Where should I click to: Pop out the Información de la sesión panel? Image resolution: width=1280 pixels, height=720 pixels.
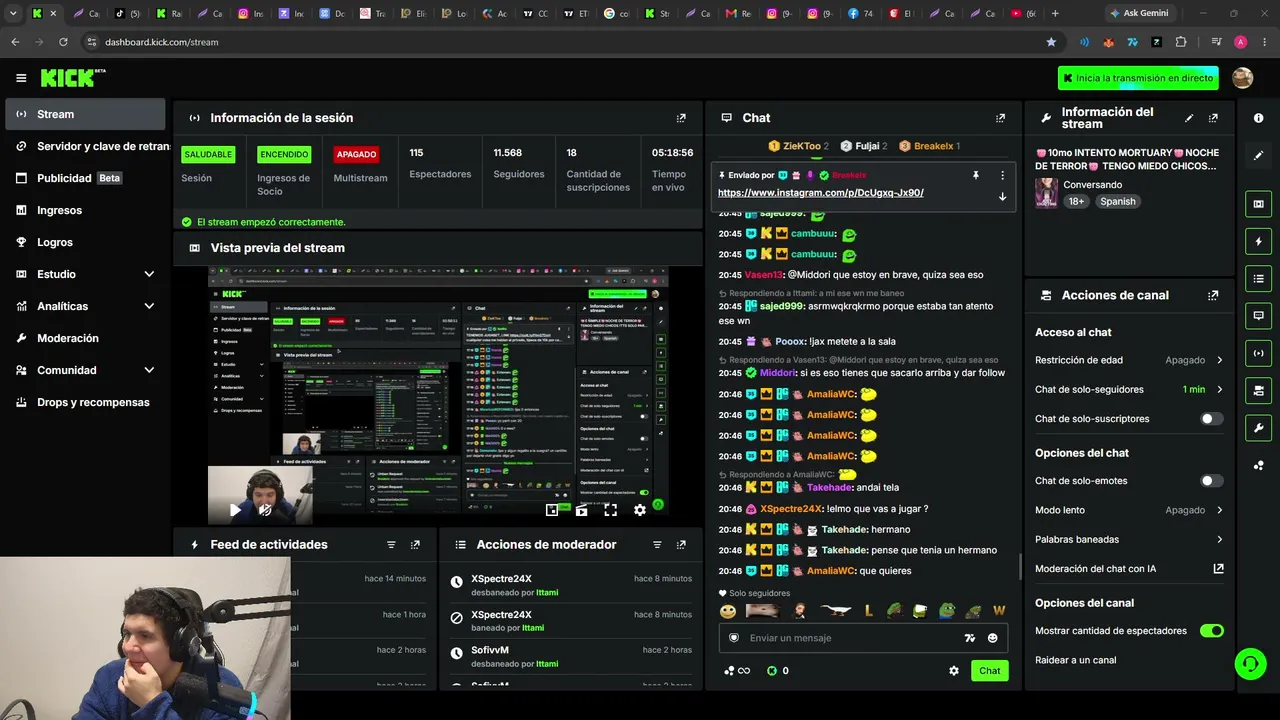[681, 118]
